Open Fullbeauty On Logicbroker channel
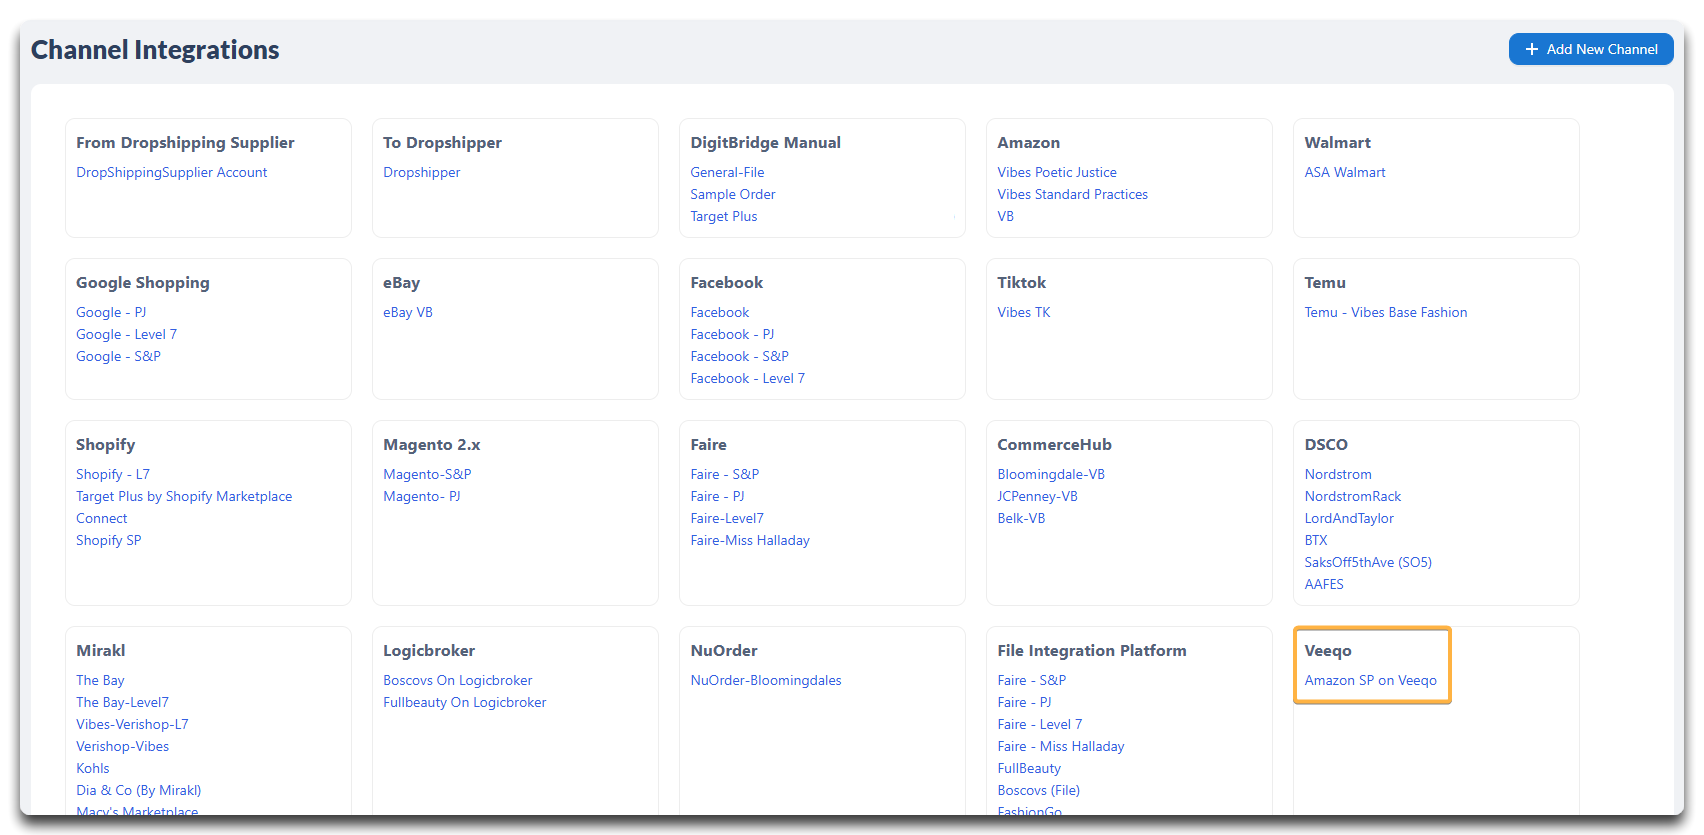The image size is (1704, 835). pyautogui.click(x=465, y=702)
